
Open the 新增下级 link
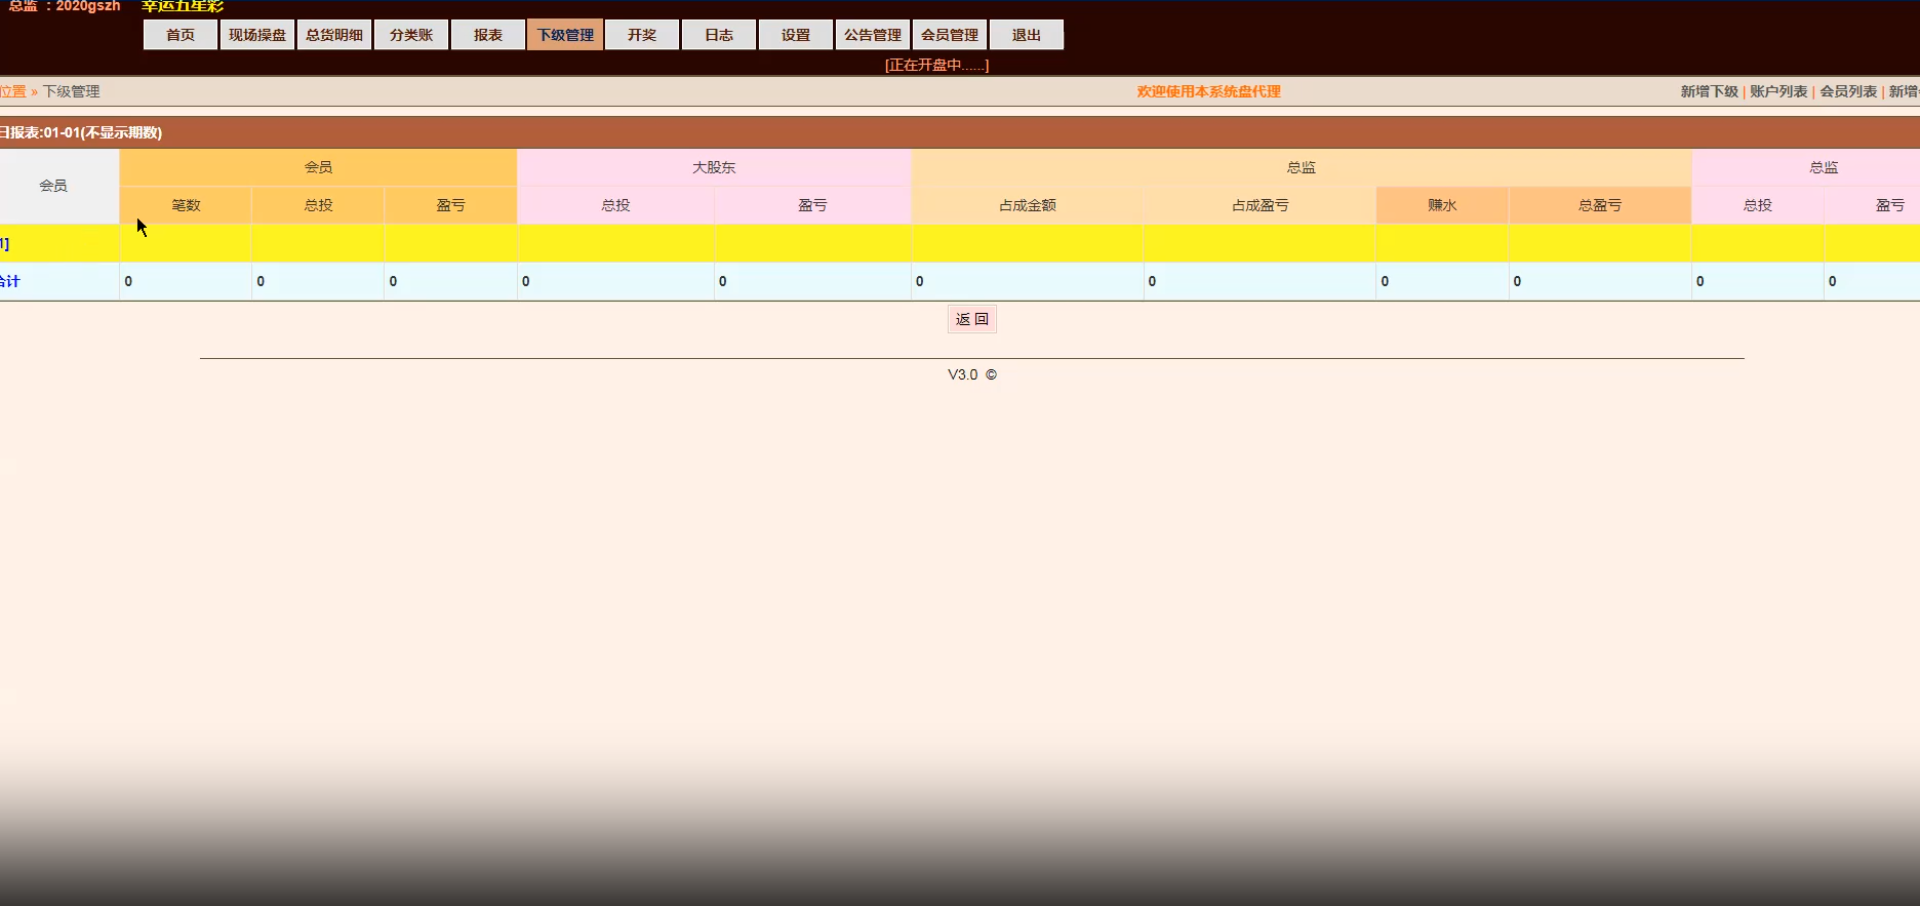click(x=1709, y=91)
